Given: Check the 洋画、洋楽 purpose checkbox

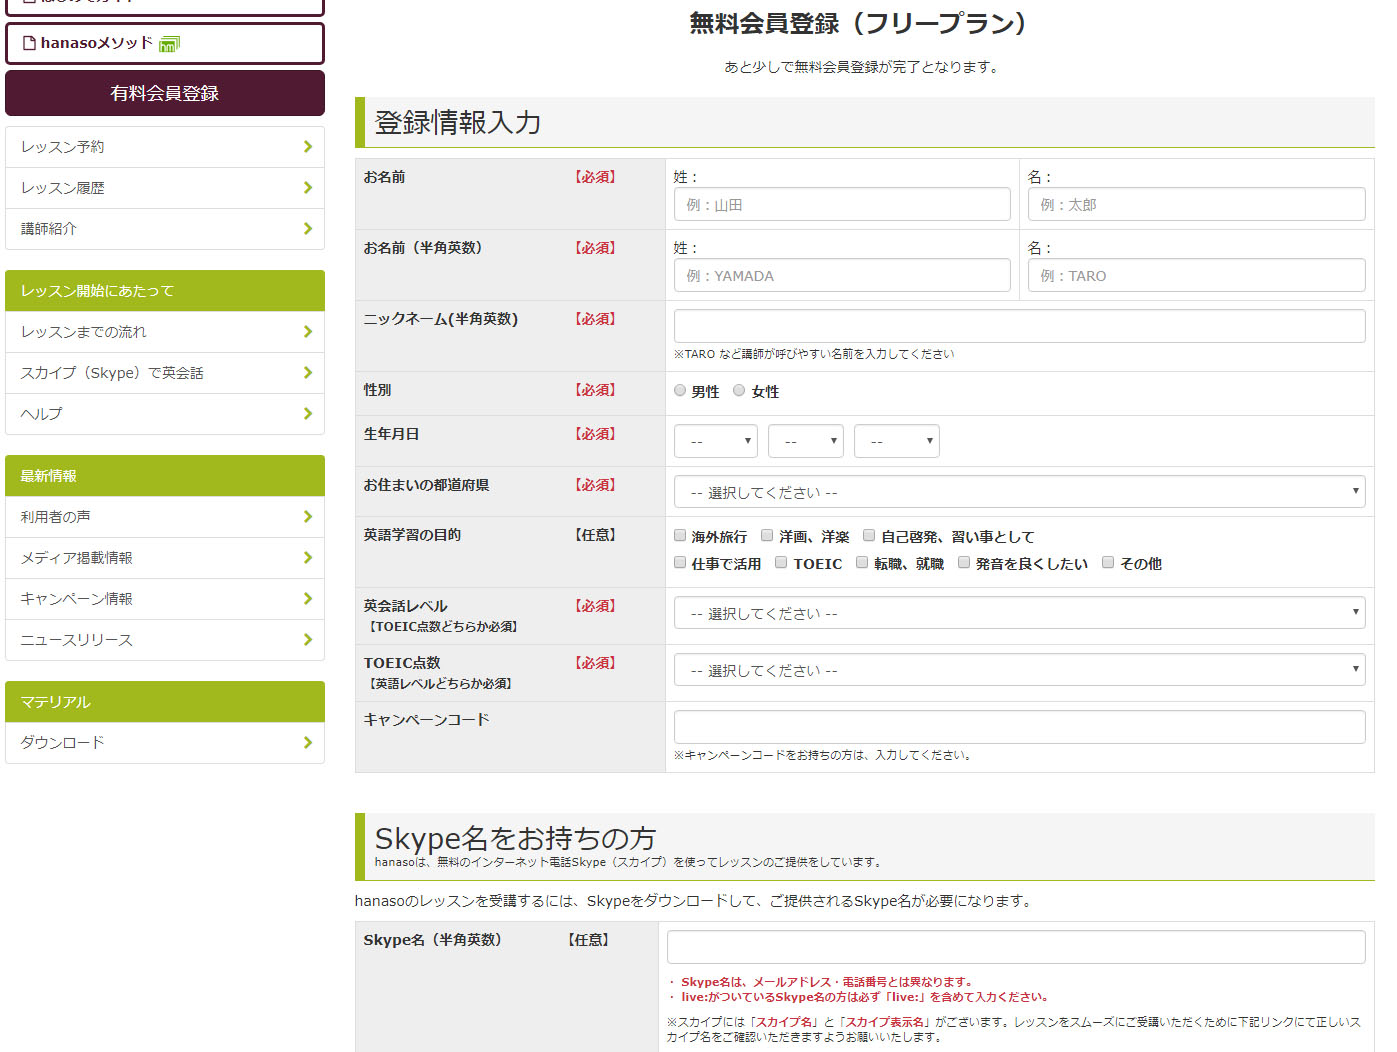Looking at the screenshot, I should coord(767,535).
